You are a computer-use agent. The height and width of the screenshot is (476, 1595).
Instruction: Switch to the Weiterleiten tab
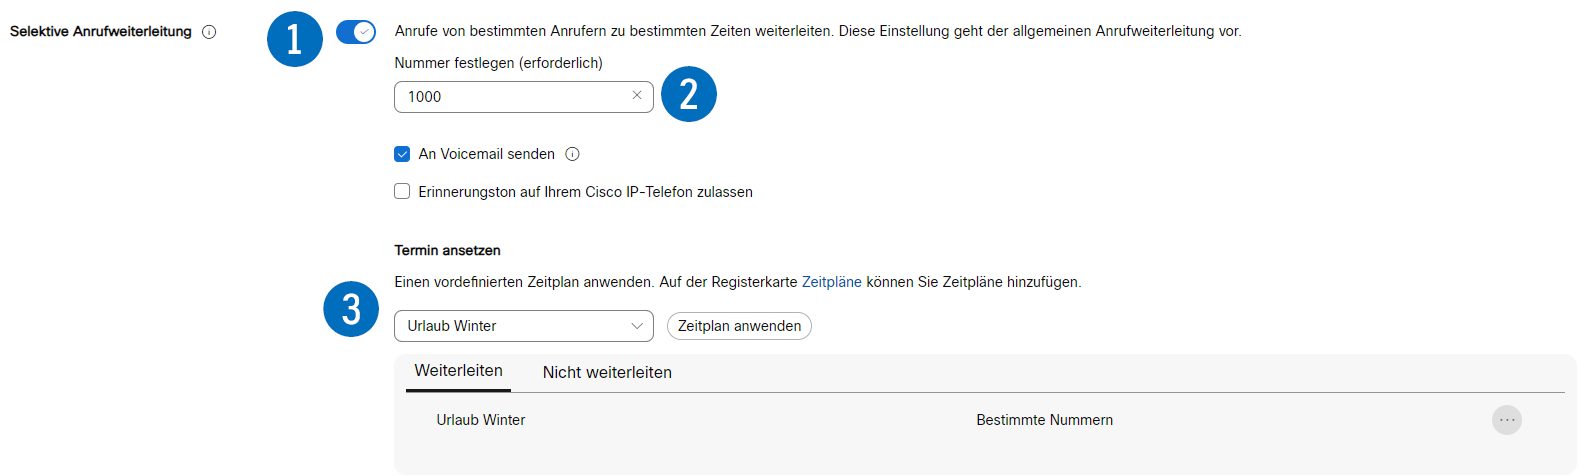[459, 371]
